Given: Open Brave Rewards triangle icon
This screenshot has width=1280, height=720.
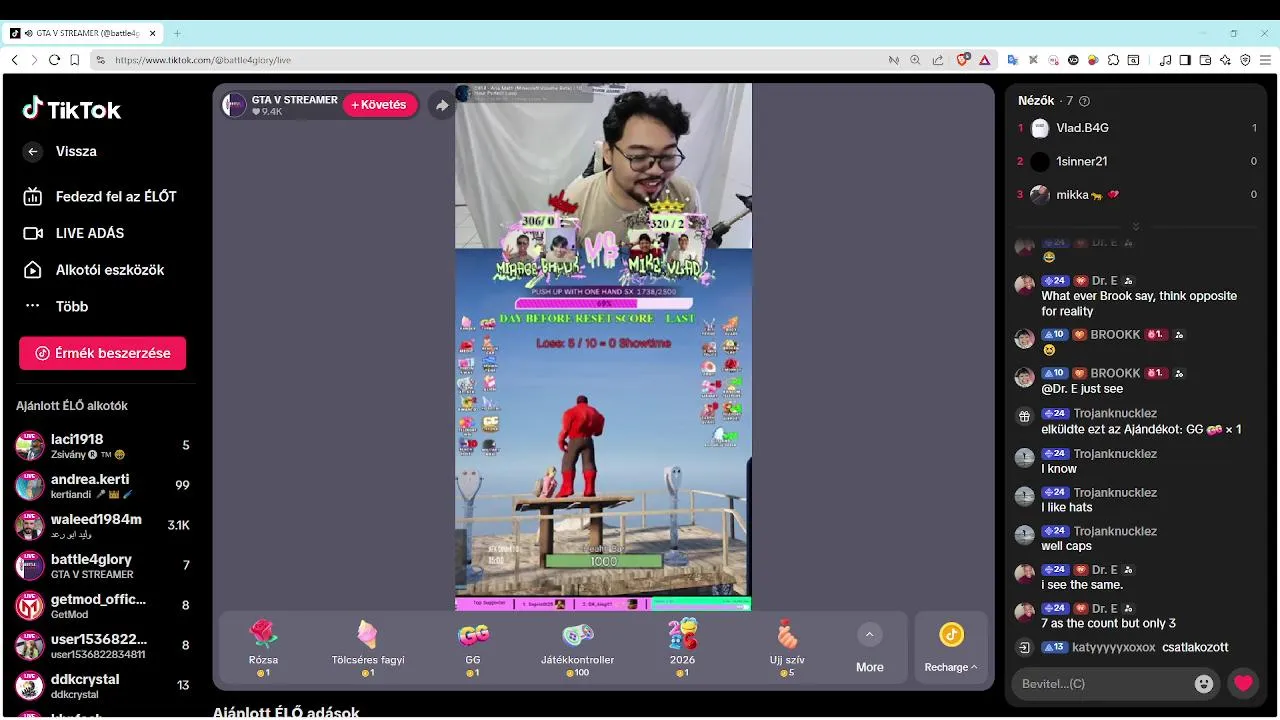Looking at the screenshot, I should pos(984,60).
